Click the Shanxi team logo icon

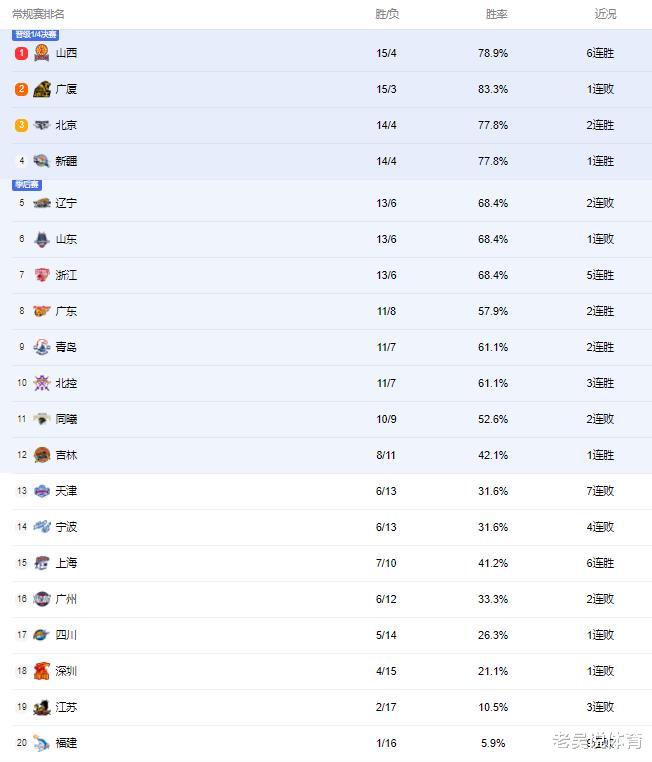click(42, 53)
